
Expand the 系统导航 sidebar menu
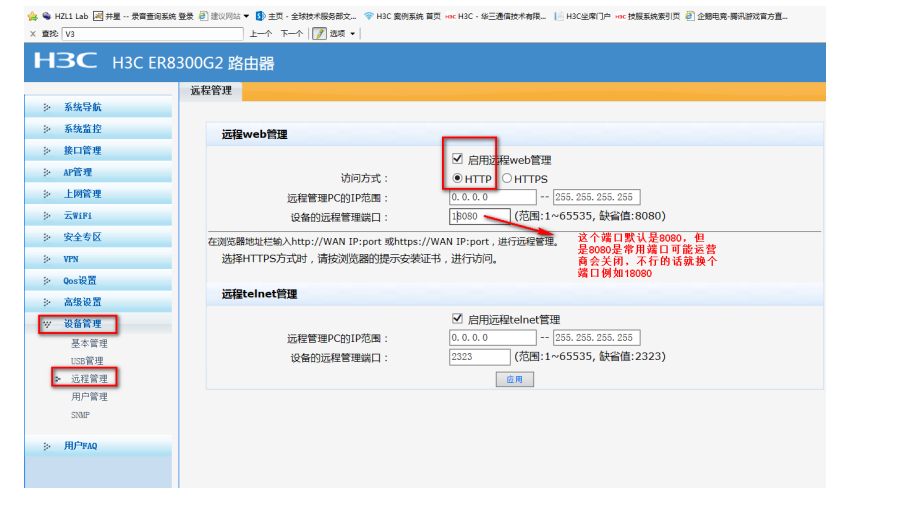[x=82, y=107]
